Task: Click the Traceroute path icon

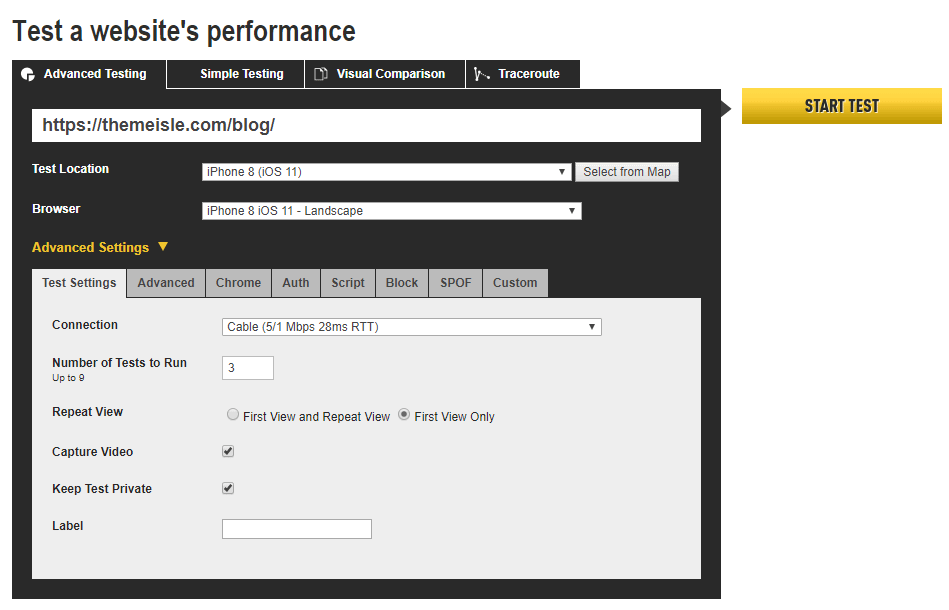Action: tap(482, 74)
